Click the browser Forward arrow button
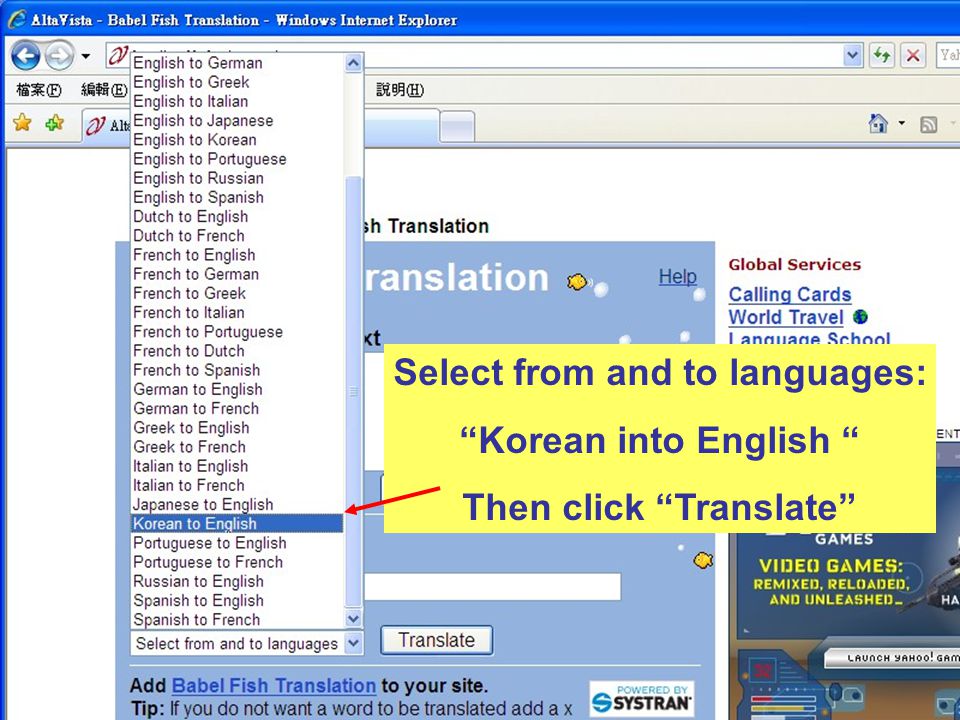Screen dimensions: 960x720 [x=59, y=56]
